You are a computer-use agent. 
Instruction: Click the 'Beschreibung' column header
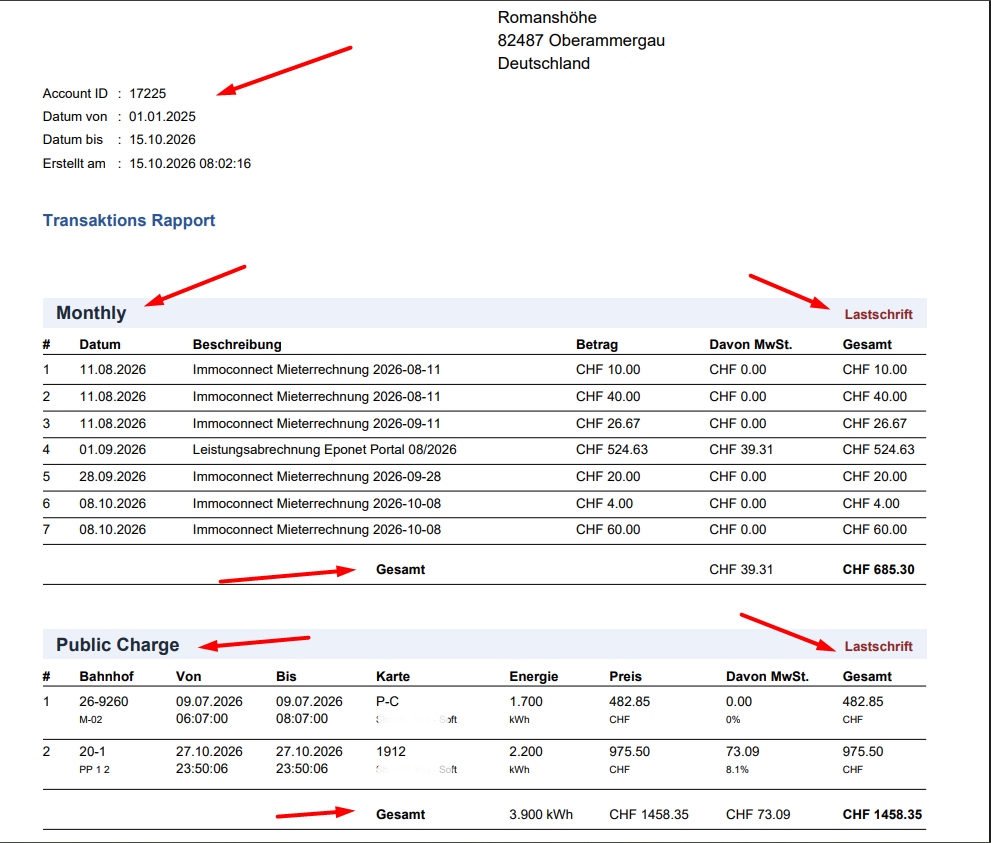click(237, 344)
